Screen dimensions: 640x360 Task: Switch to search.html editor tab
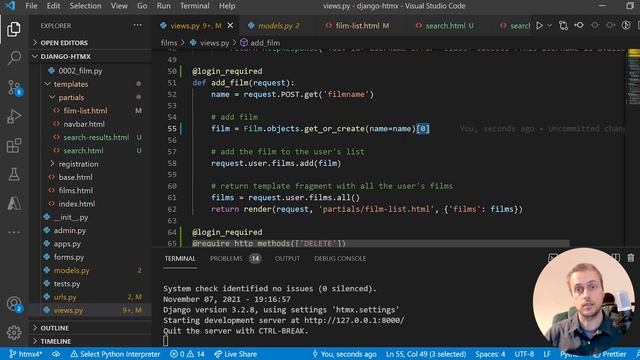pyautogui.click(x=446, y=25)
